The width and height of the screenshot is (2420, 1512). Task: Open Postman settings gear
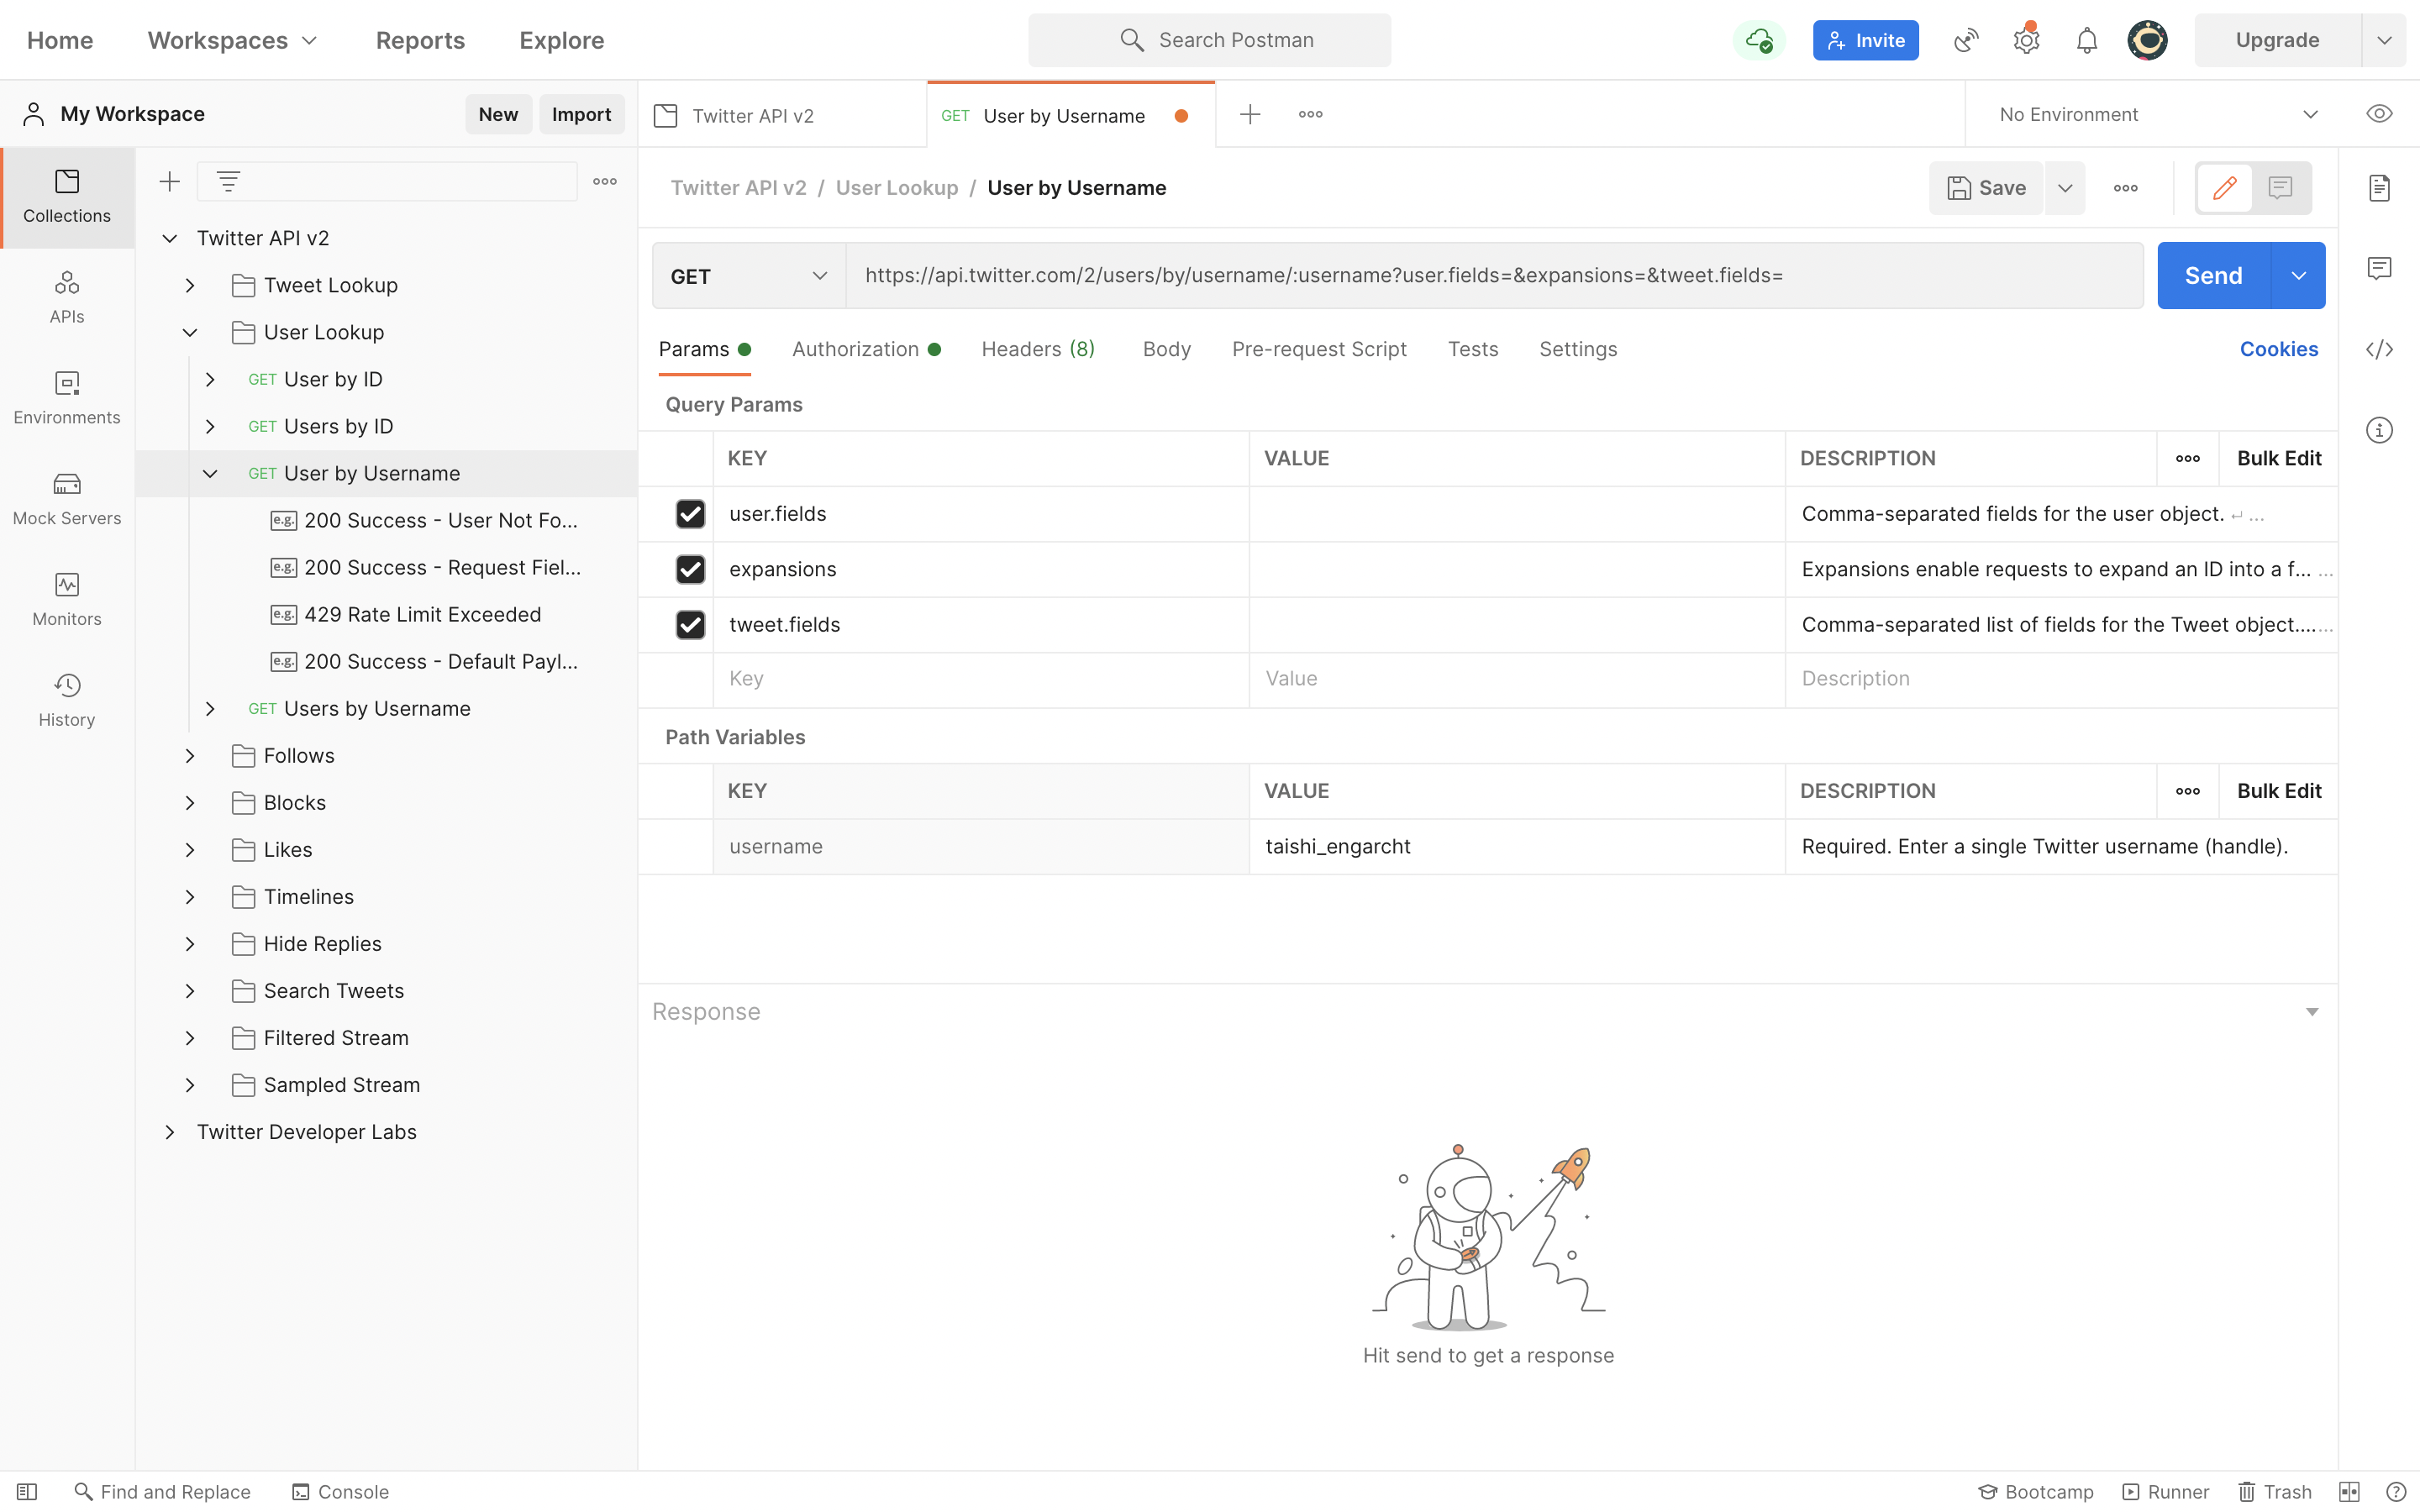tap(2025, 40)
